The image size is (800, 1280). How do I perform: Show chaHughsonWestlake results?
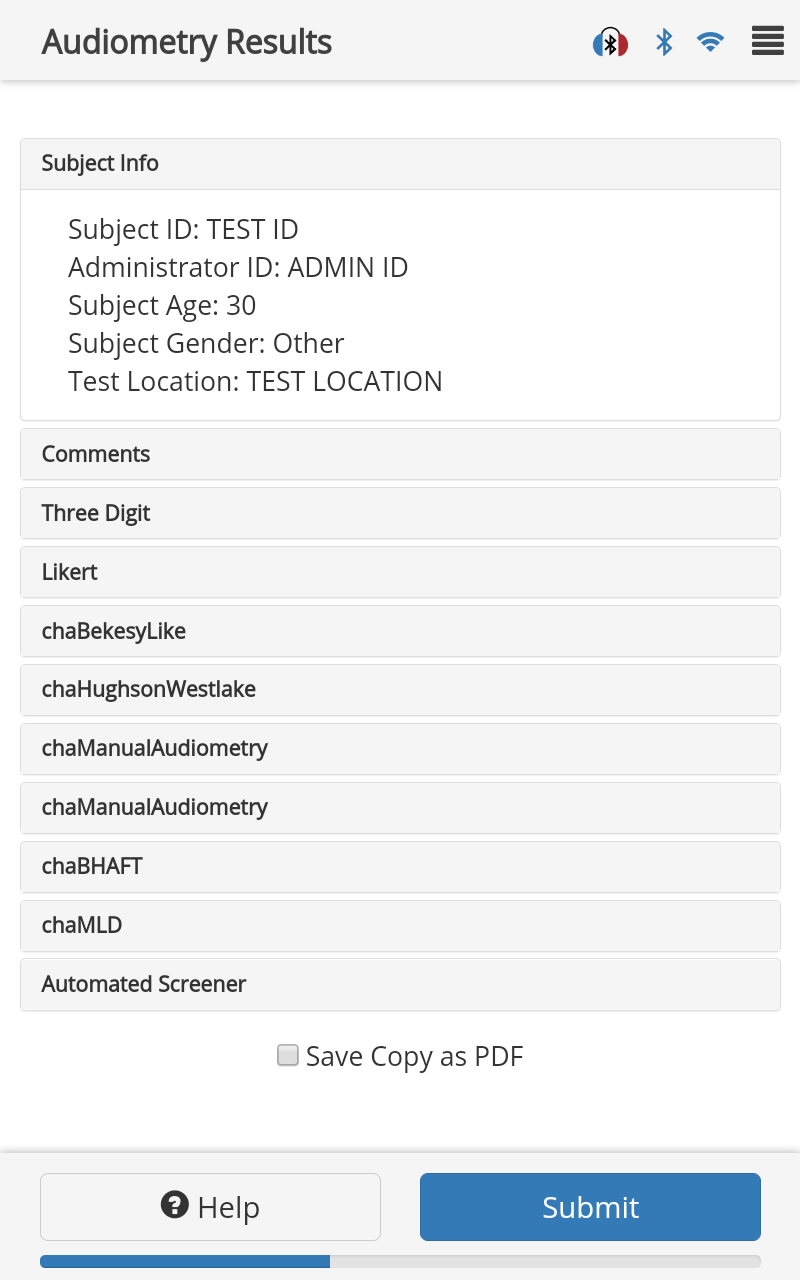tap(400, 690)
